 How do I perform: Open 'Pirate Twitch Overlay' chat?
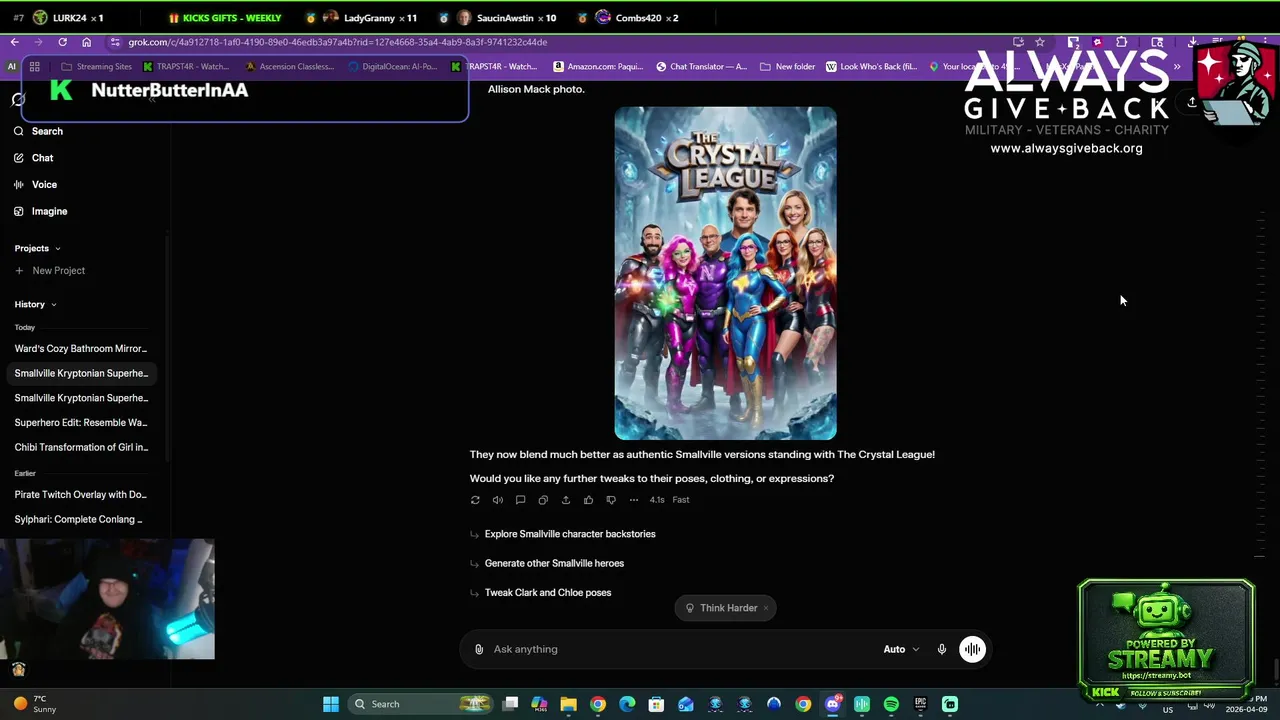tap(81, 494)
